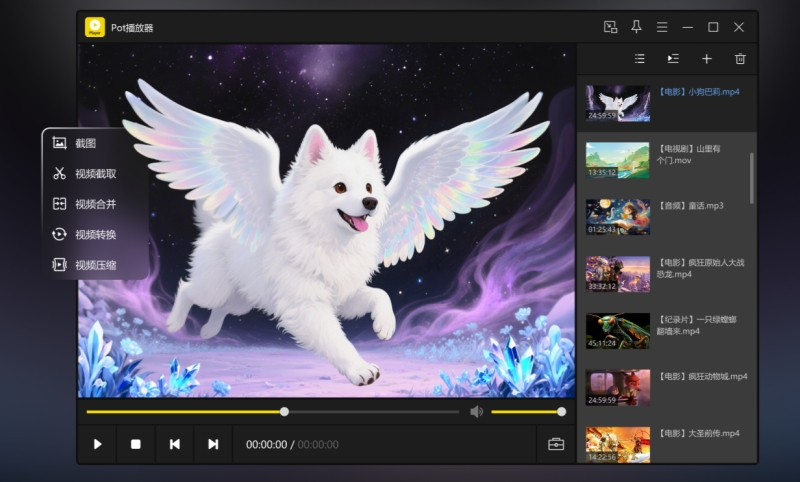The image size is (800, 482).
Task: Adjust the volume slider handle
Action: (x=561, y=411)
